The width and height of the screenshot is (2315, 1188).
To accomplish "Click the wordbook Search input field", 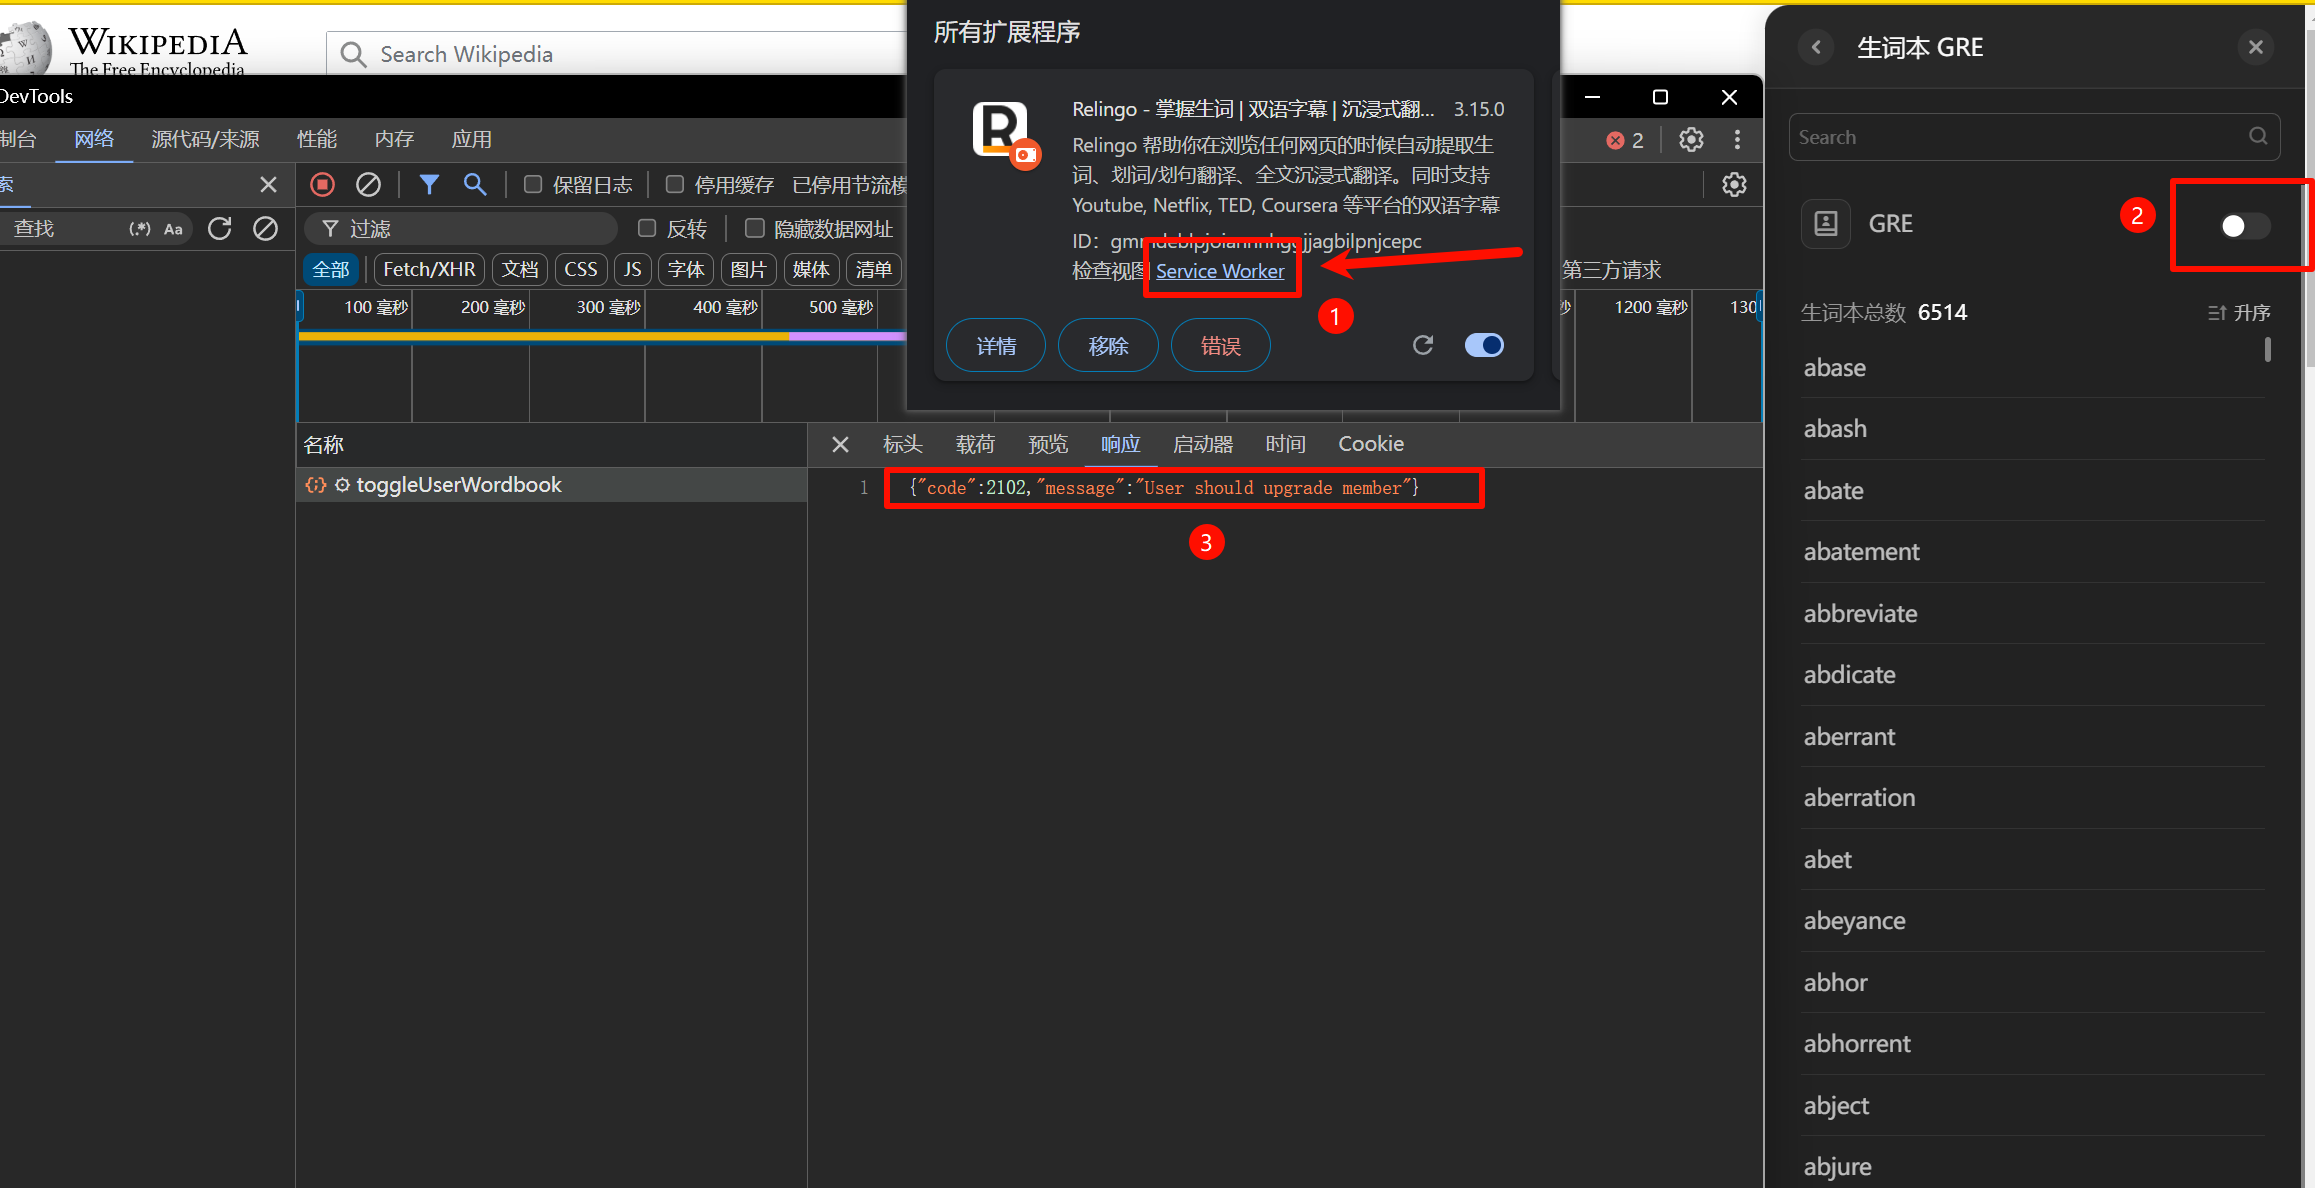I will click(2020, 137).
